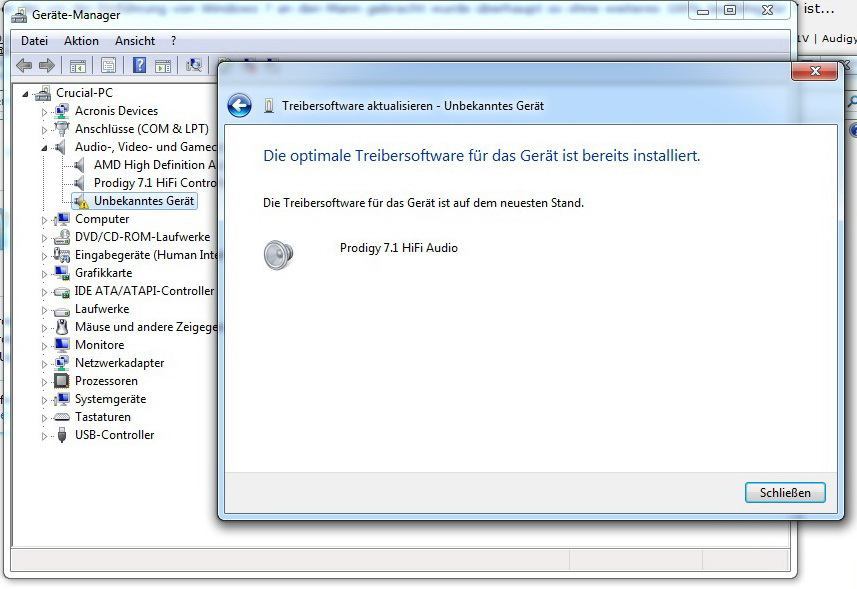The height and width of the screenshot is (589, 857).
Task: Click the Acronis Devices icon
Action: point(62,111)
